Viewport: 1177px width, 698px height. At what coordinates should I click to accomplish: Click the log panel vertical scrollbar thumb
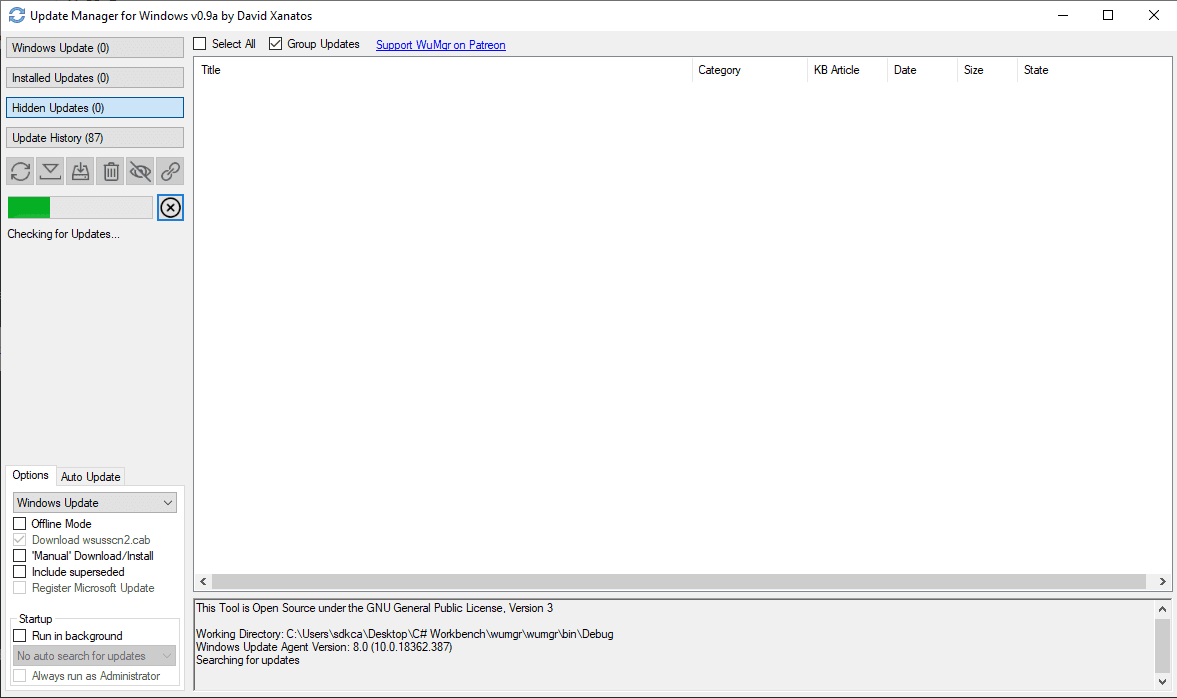pyautogui.click(x=1162, y=645)
